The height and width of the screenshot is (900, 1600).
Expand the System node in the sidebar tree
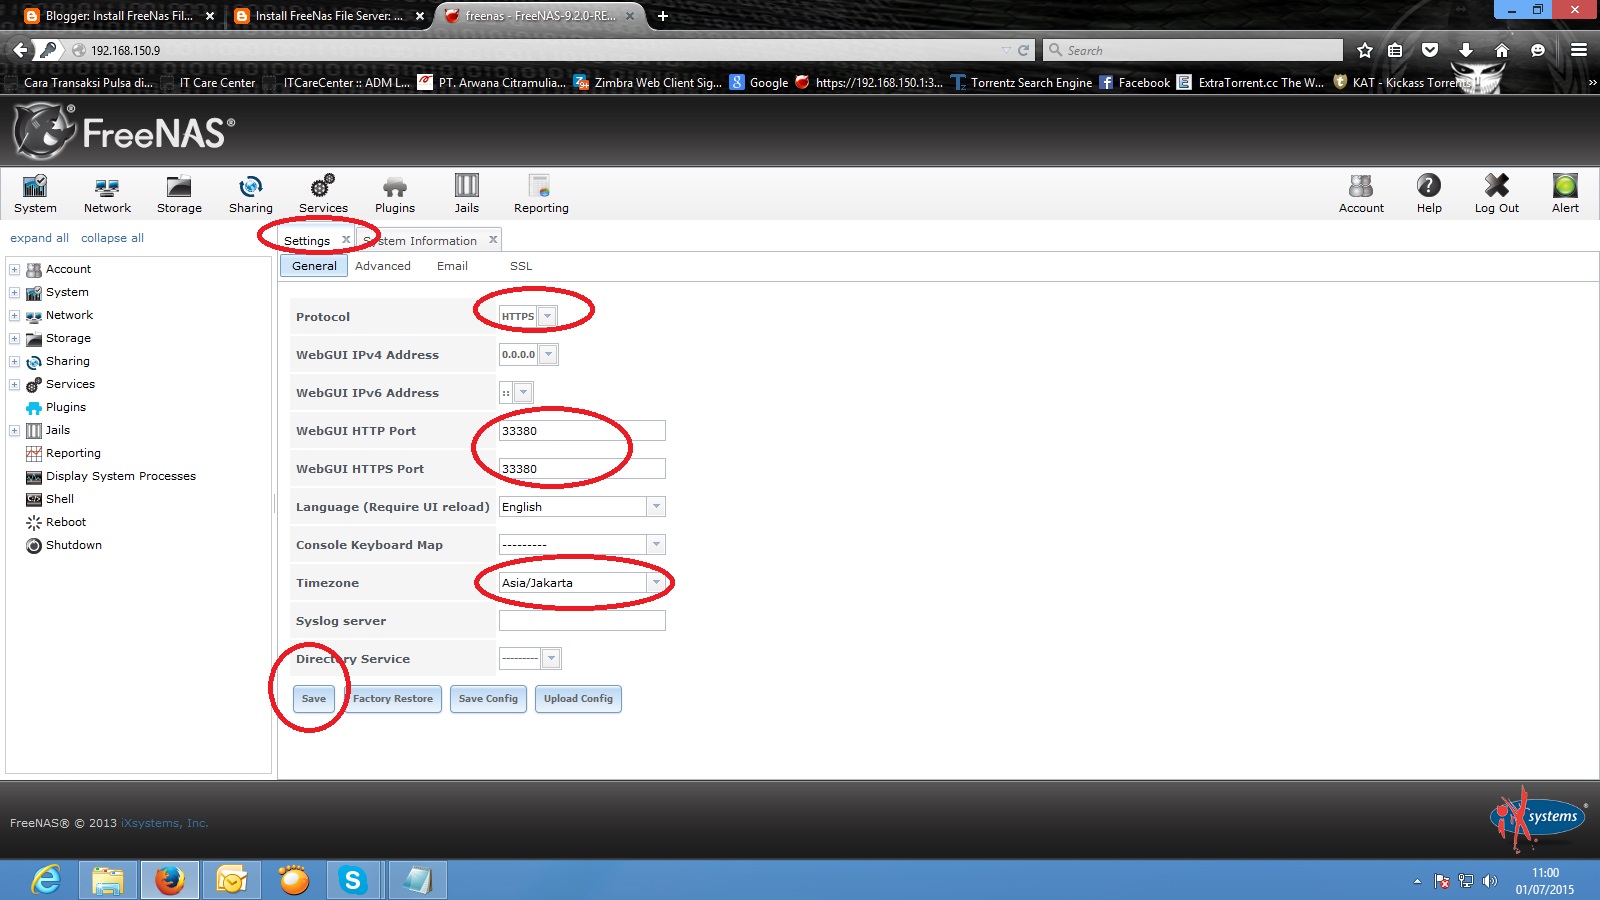14,293
